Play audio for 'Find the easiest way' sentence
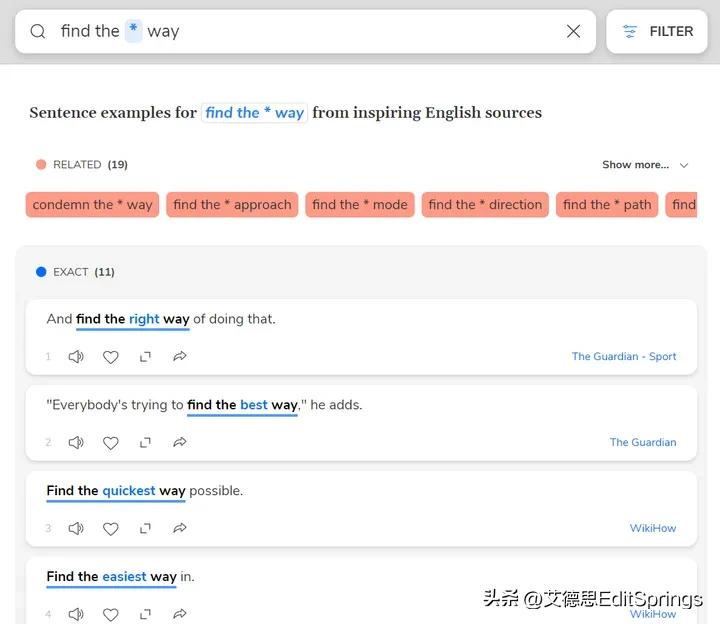 coord(76,614)
